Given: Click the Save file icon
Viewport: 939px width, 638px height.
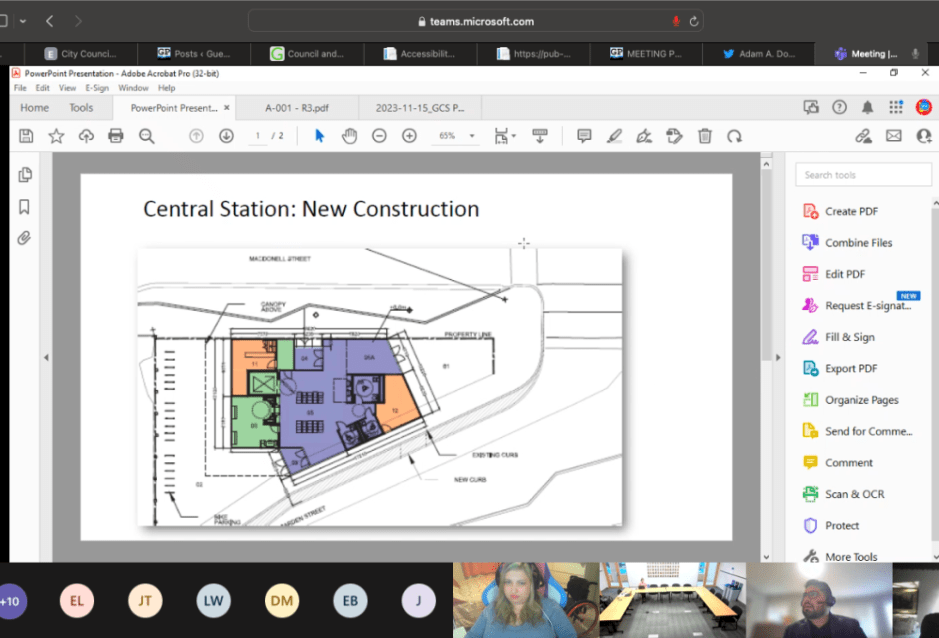Looking at the screenshot, I should tap(26, 136).
